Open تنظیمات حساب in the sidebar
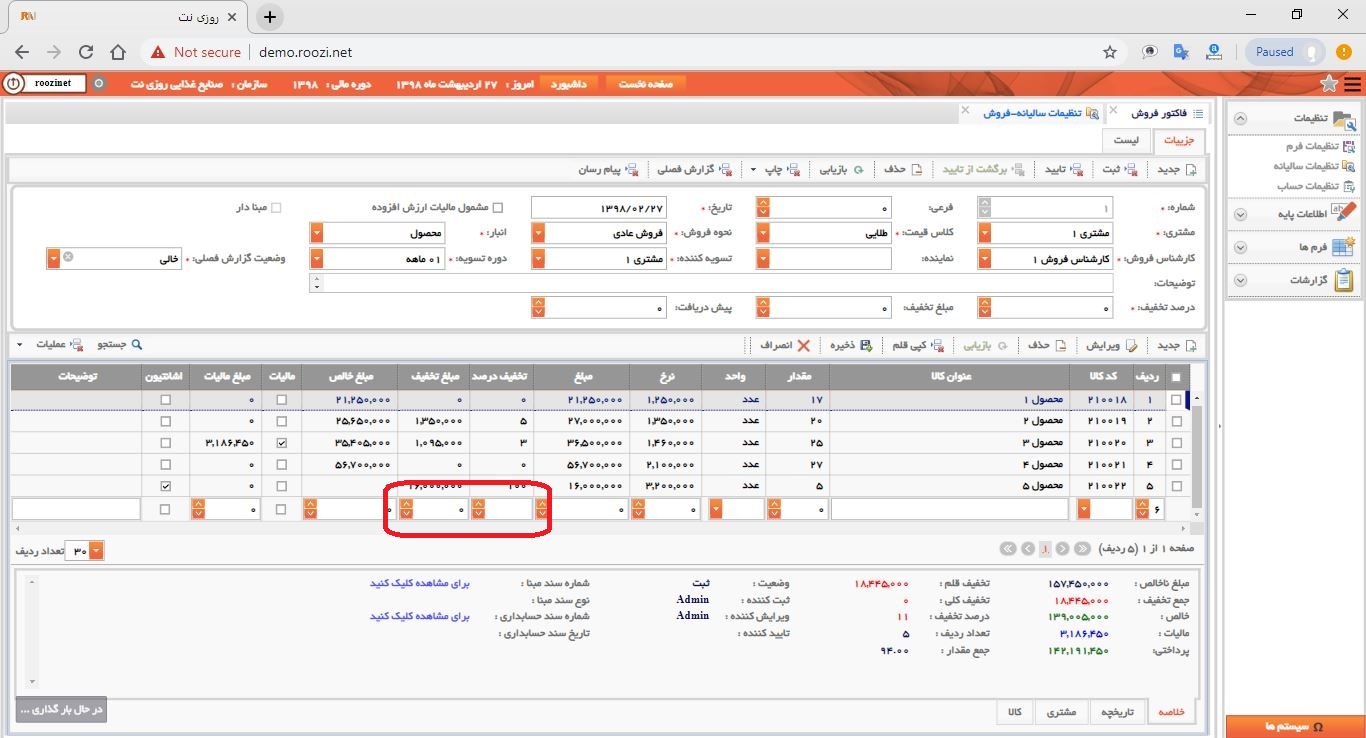This screenshot has height=738, width=1366. pyautogui.click(x=1316, y=186)
